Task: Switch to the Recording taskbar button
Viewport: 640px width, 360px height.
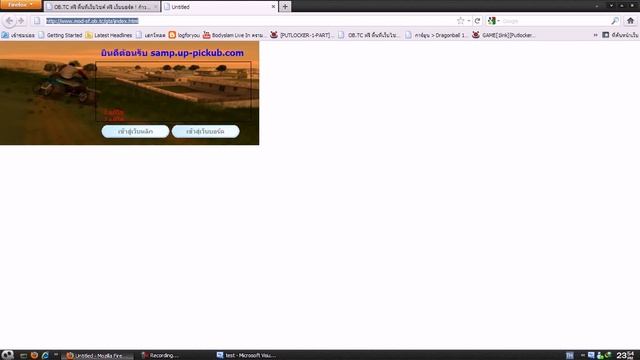Action: pyautogui.click(x=159, y=356)
